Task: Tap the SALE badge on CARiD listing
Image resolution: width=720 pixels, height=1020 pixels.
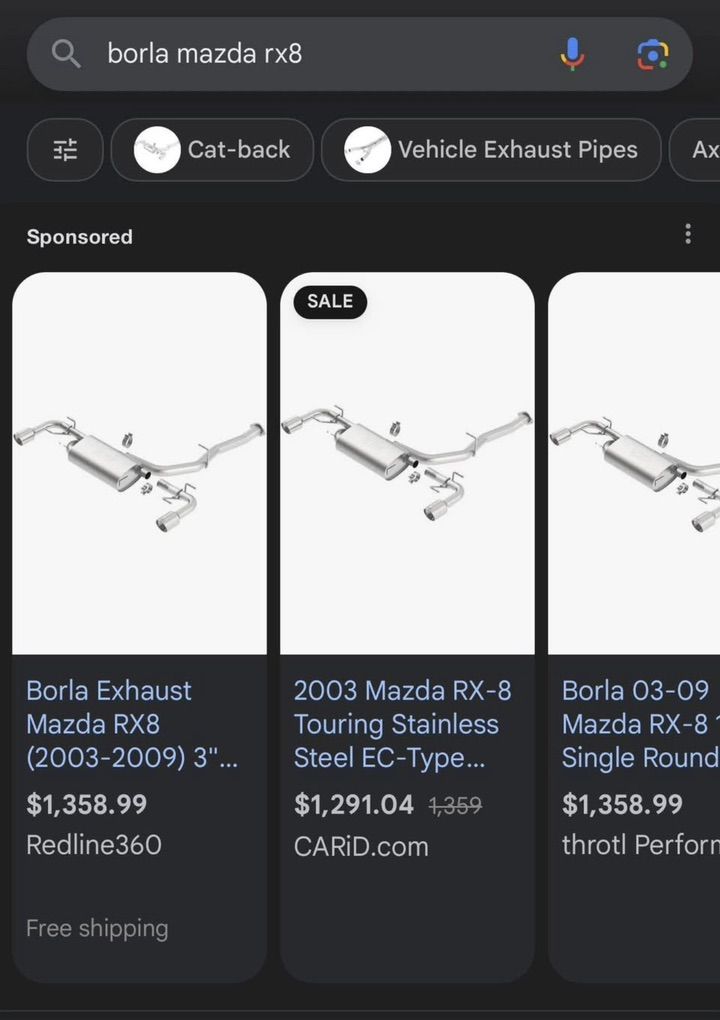Action: pos(330,301)
